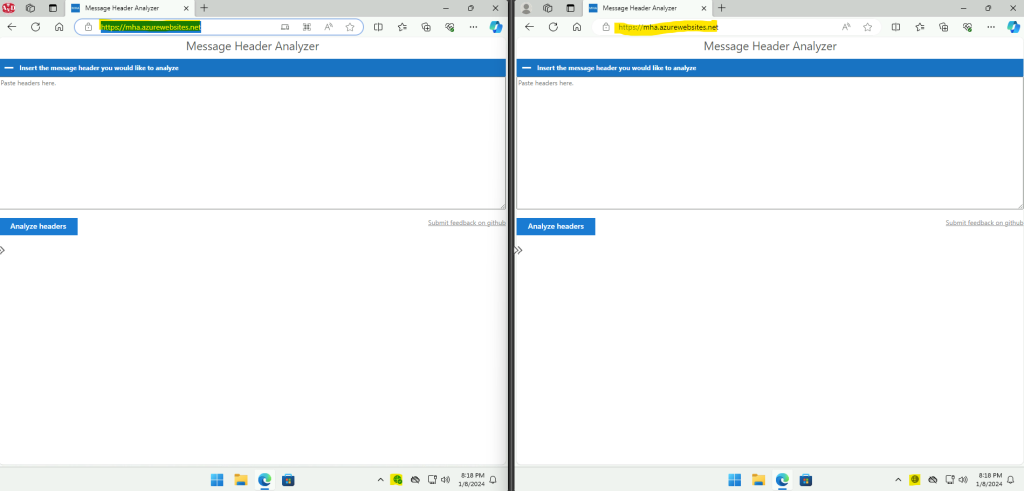Click the address bar URL in right window

pyautogui.click(x=667, y=27)
